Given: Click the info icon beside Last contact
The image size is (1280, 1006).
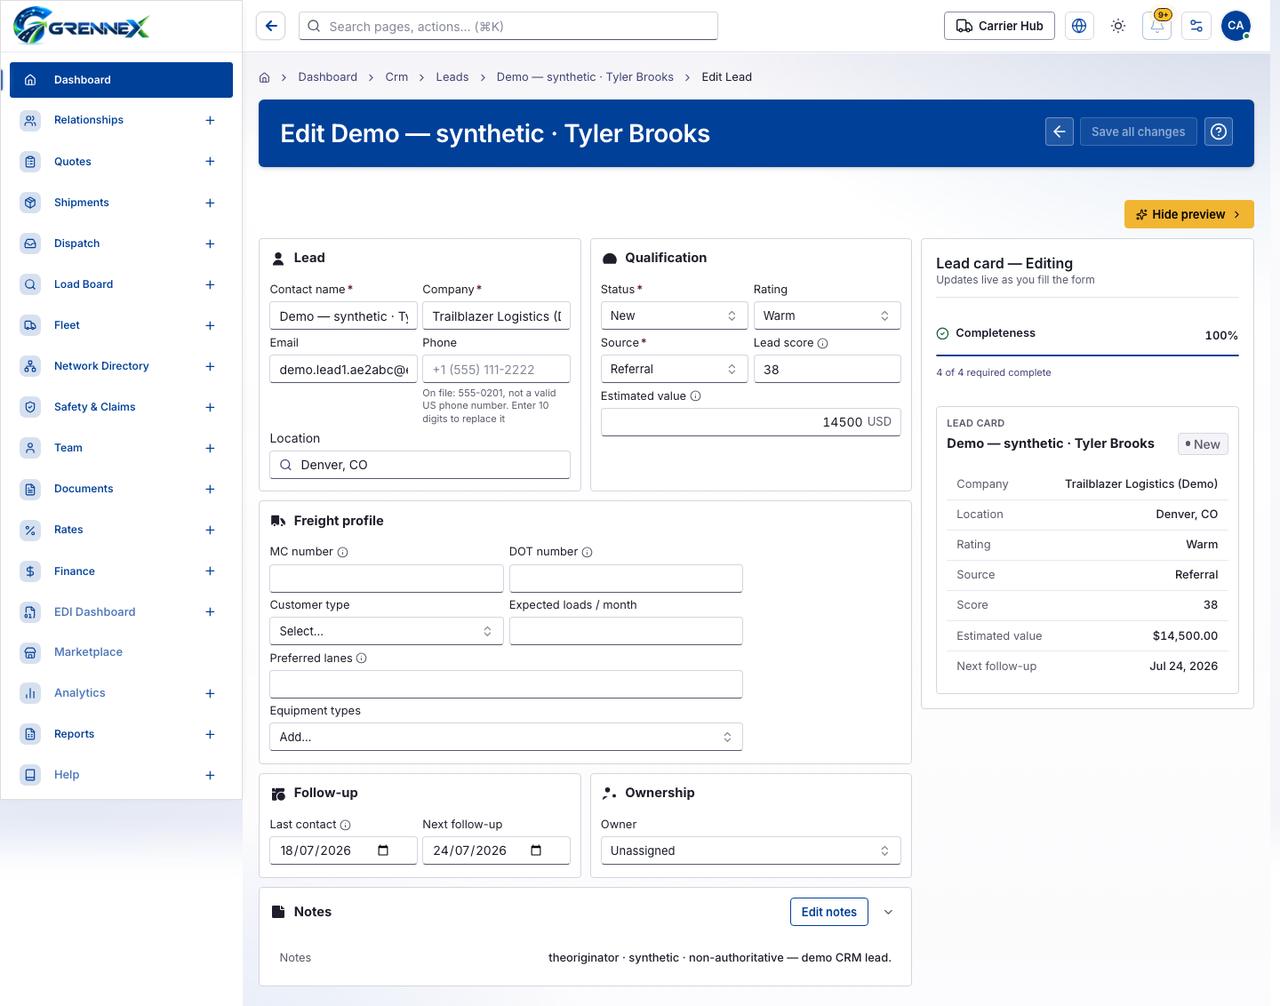Looking at the screenshot, I should point(345,825).
